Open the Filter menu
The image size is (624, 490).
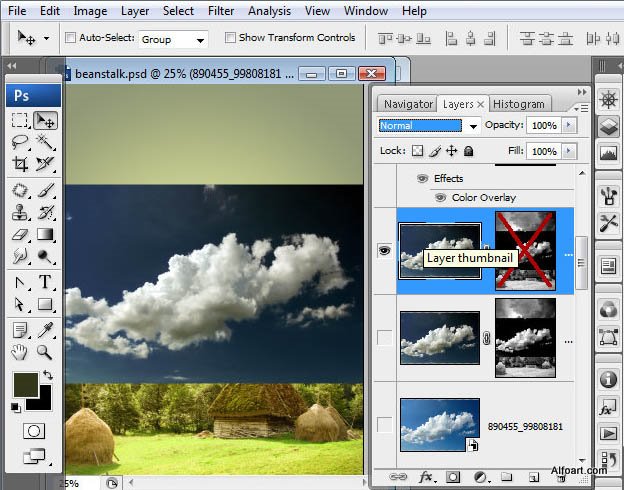click(x=221, y=11)
